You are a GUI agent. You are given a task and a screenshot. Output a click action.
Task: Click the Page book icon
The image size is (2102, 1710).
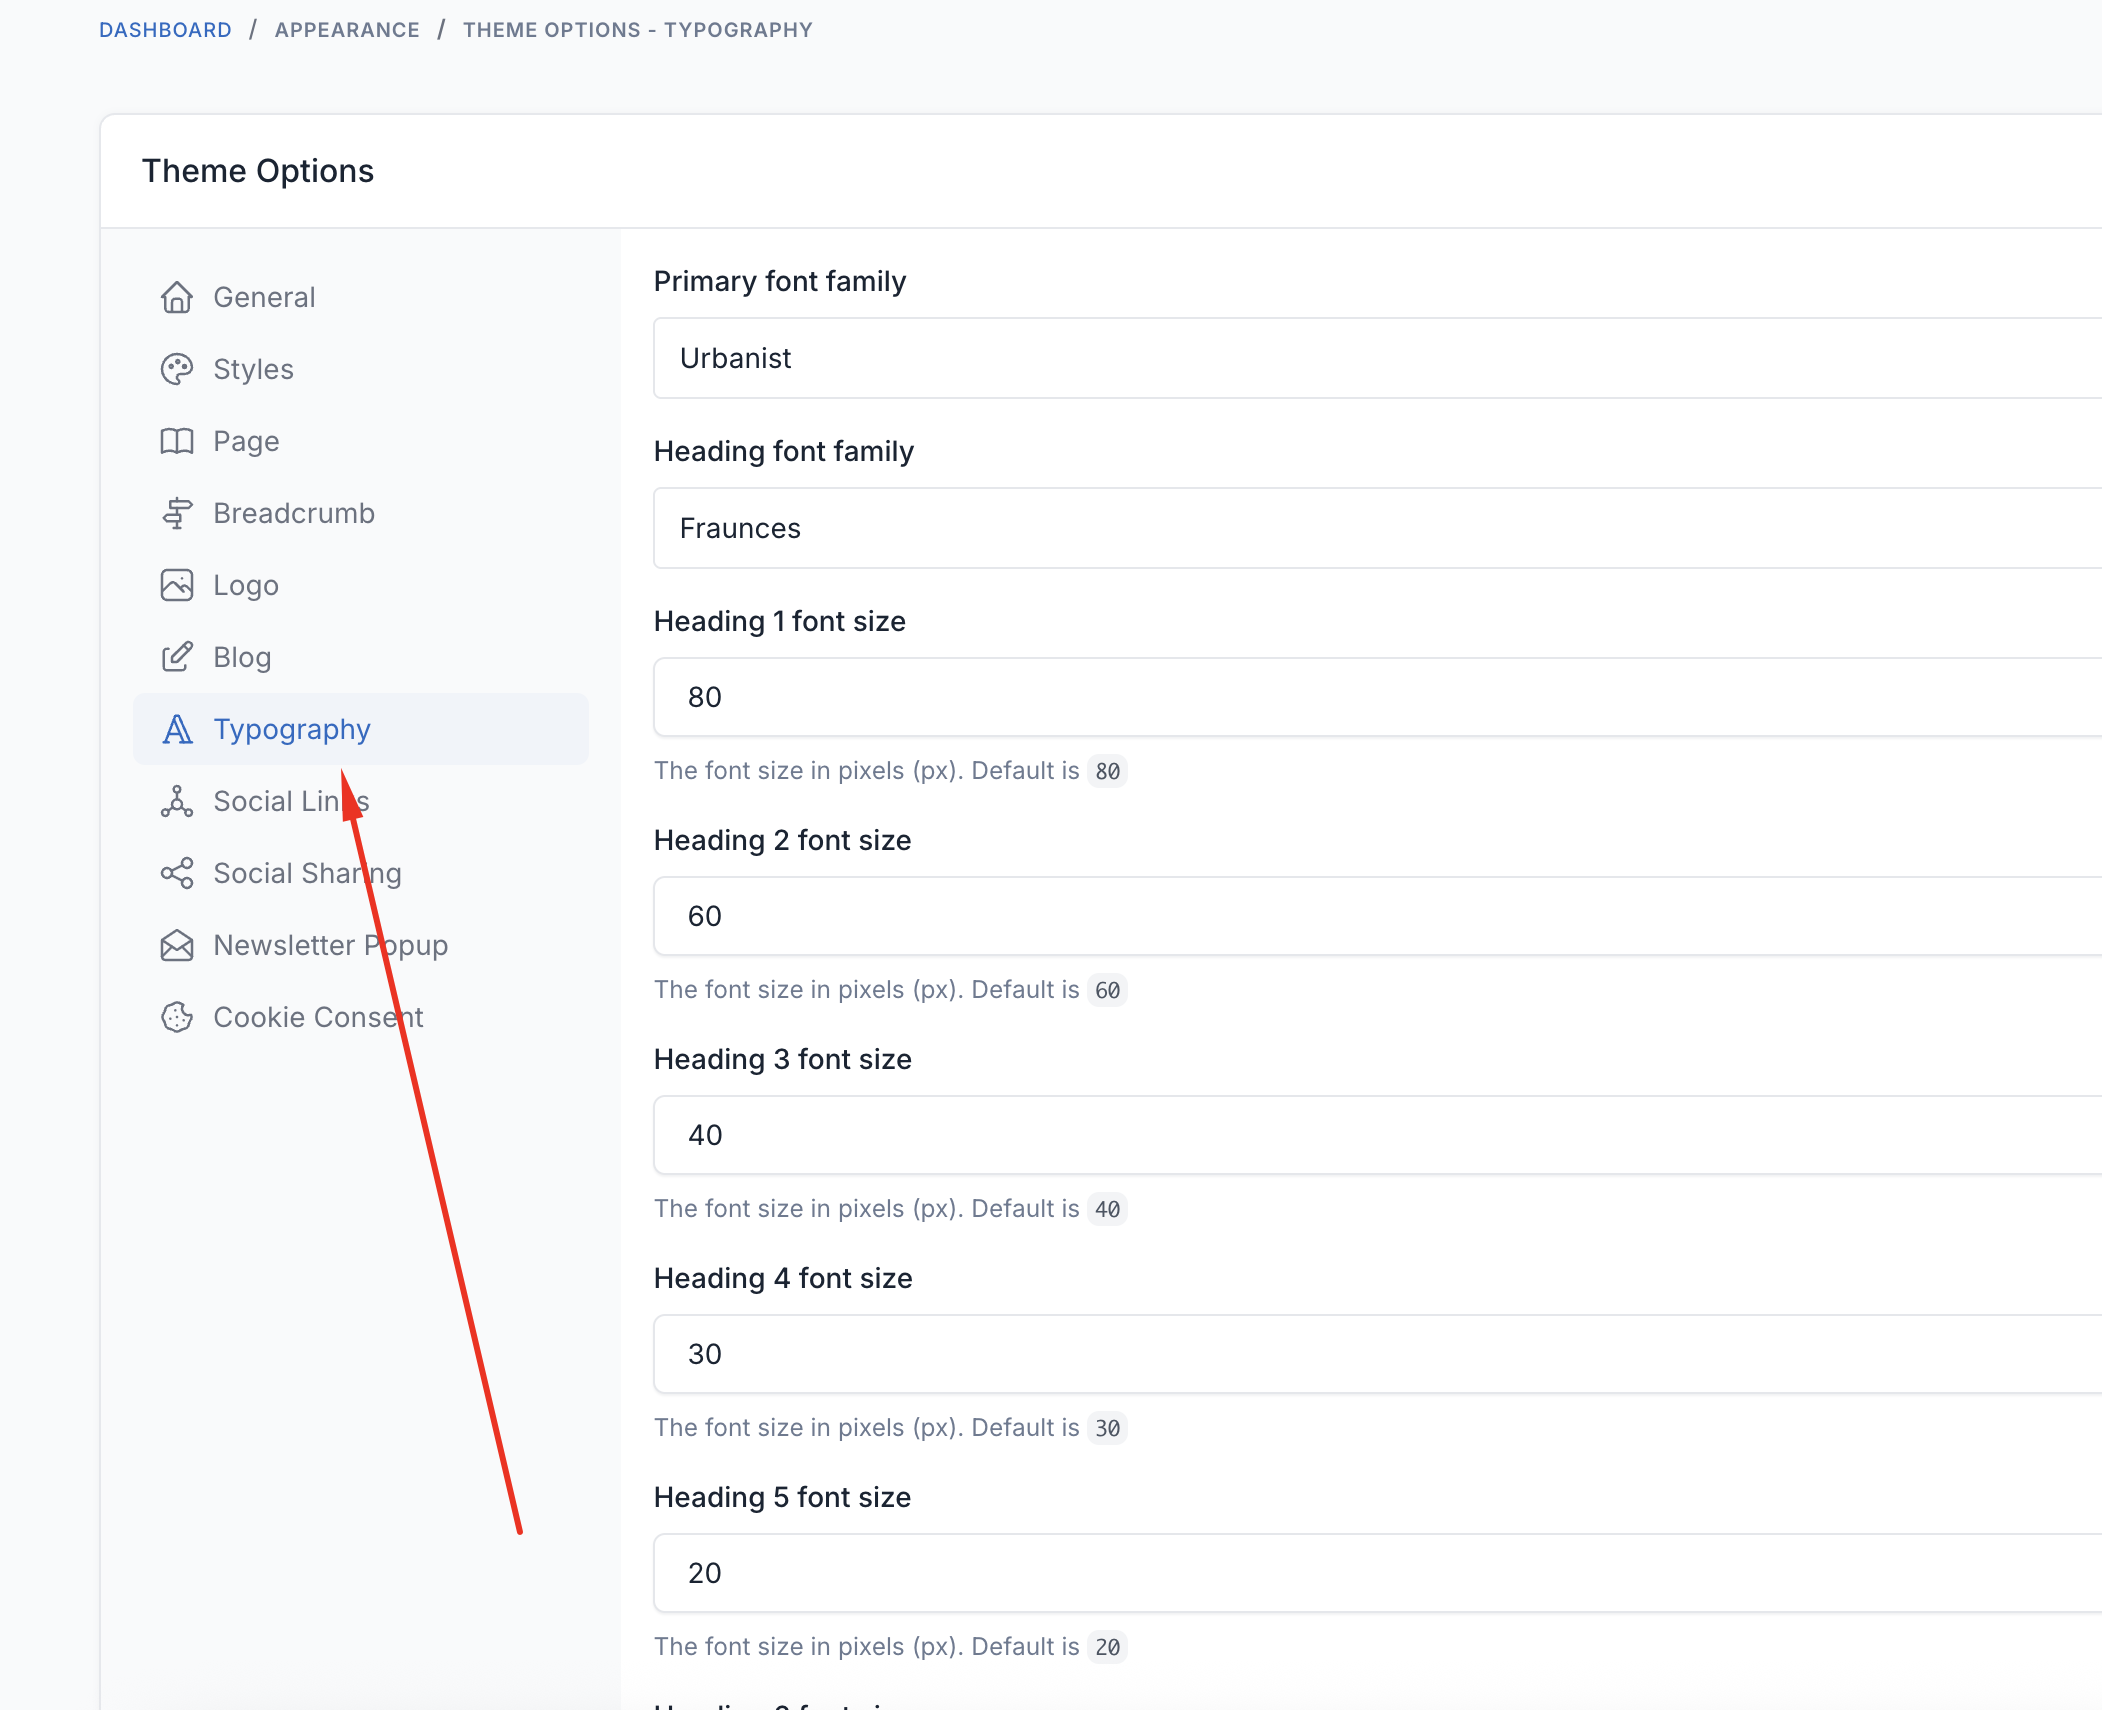click(x=177, y=441)
